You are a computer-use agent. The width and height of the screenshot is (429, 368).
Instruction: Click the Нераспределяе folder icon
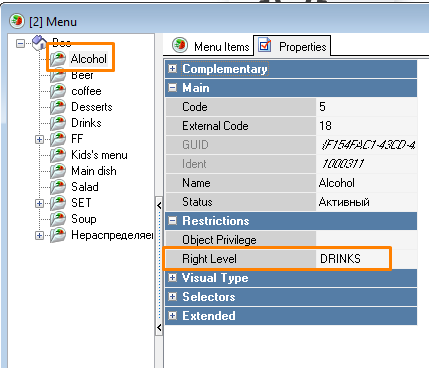(58, 235)
